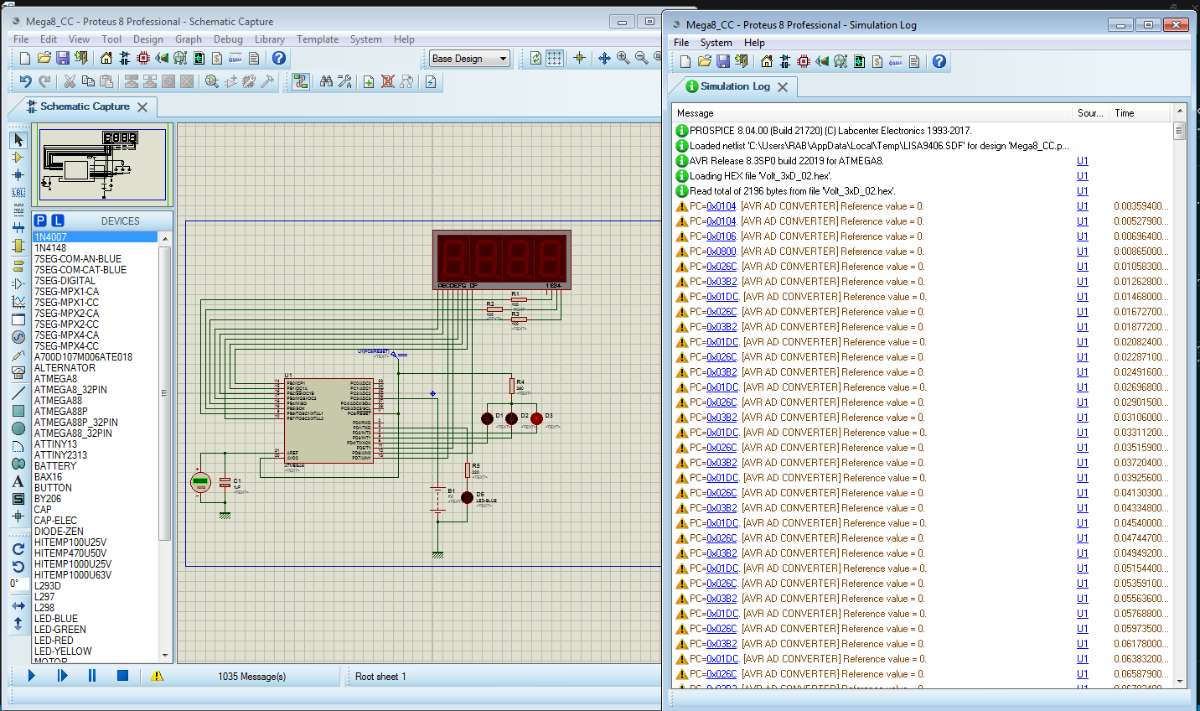Select LED-BLUE in devices list

(x=56, y=618)
